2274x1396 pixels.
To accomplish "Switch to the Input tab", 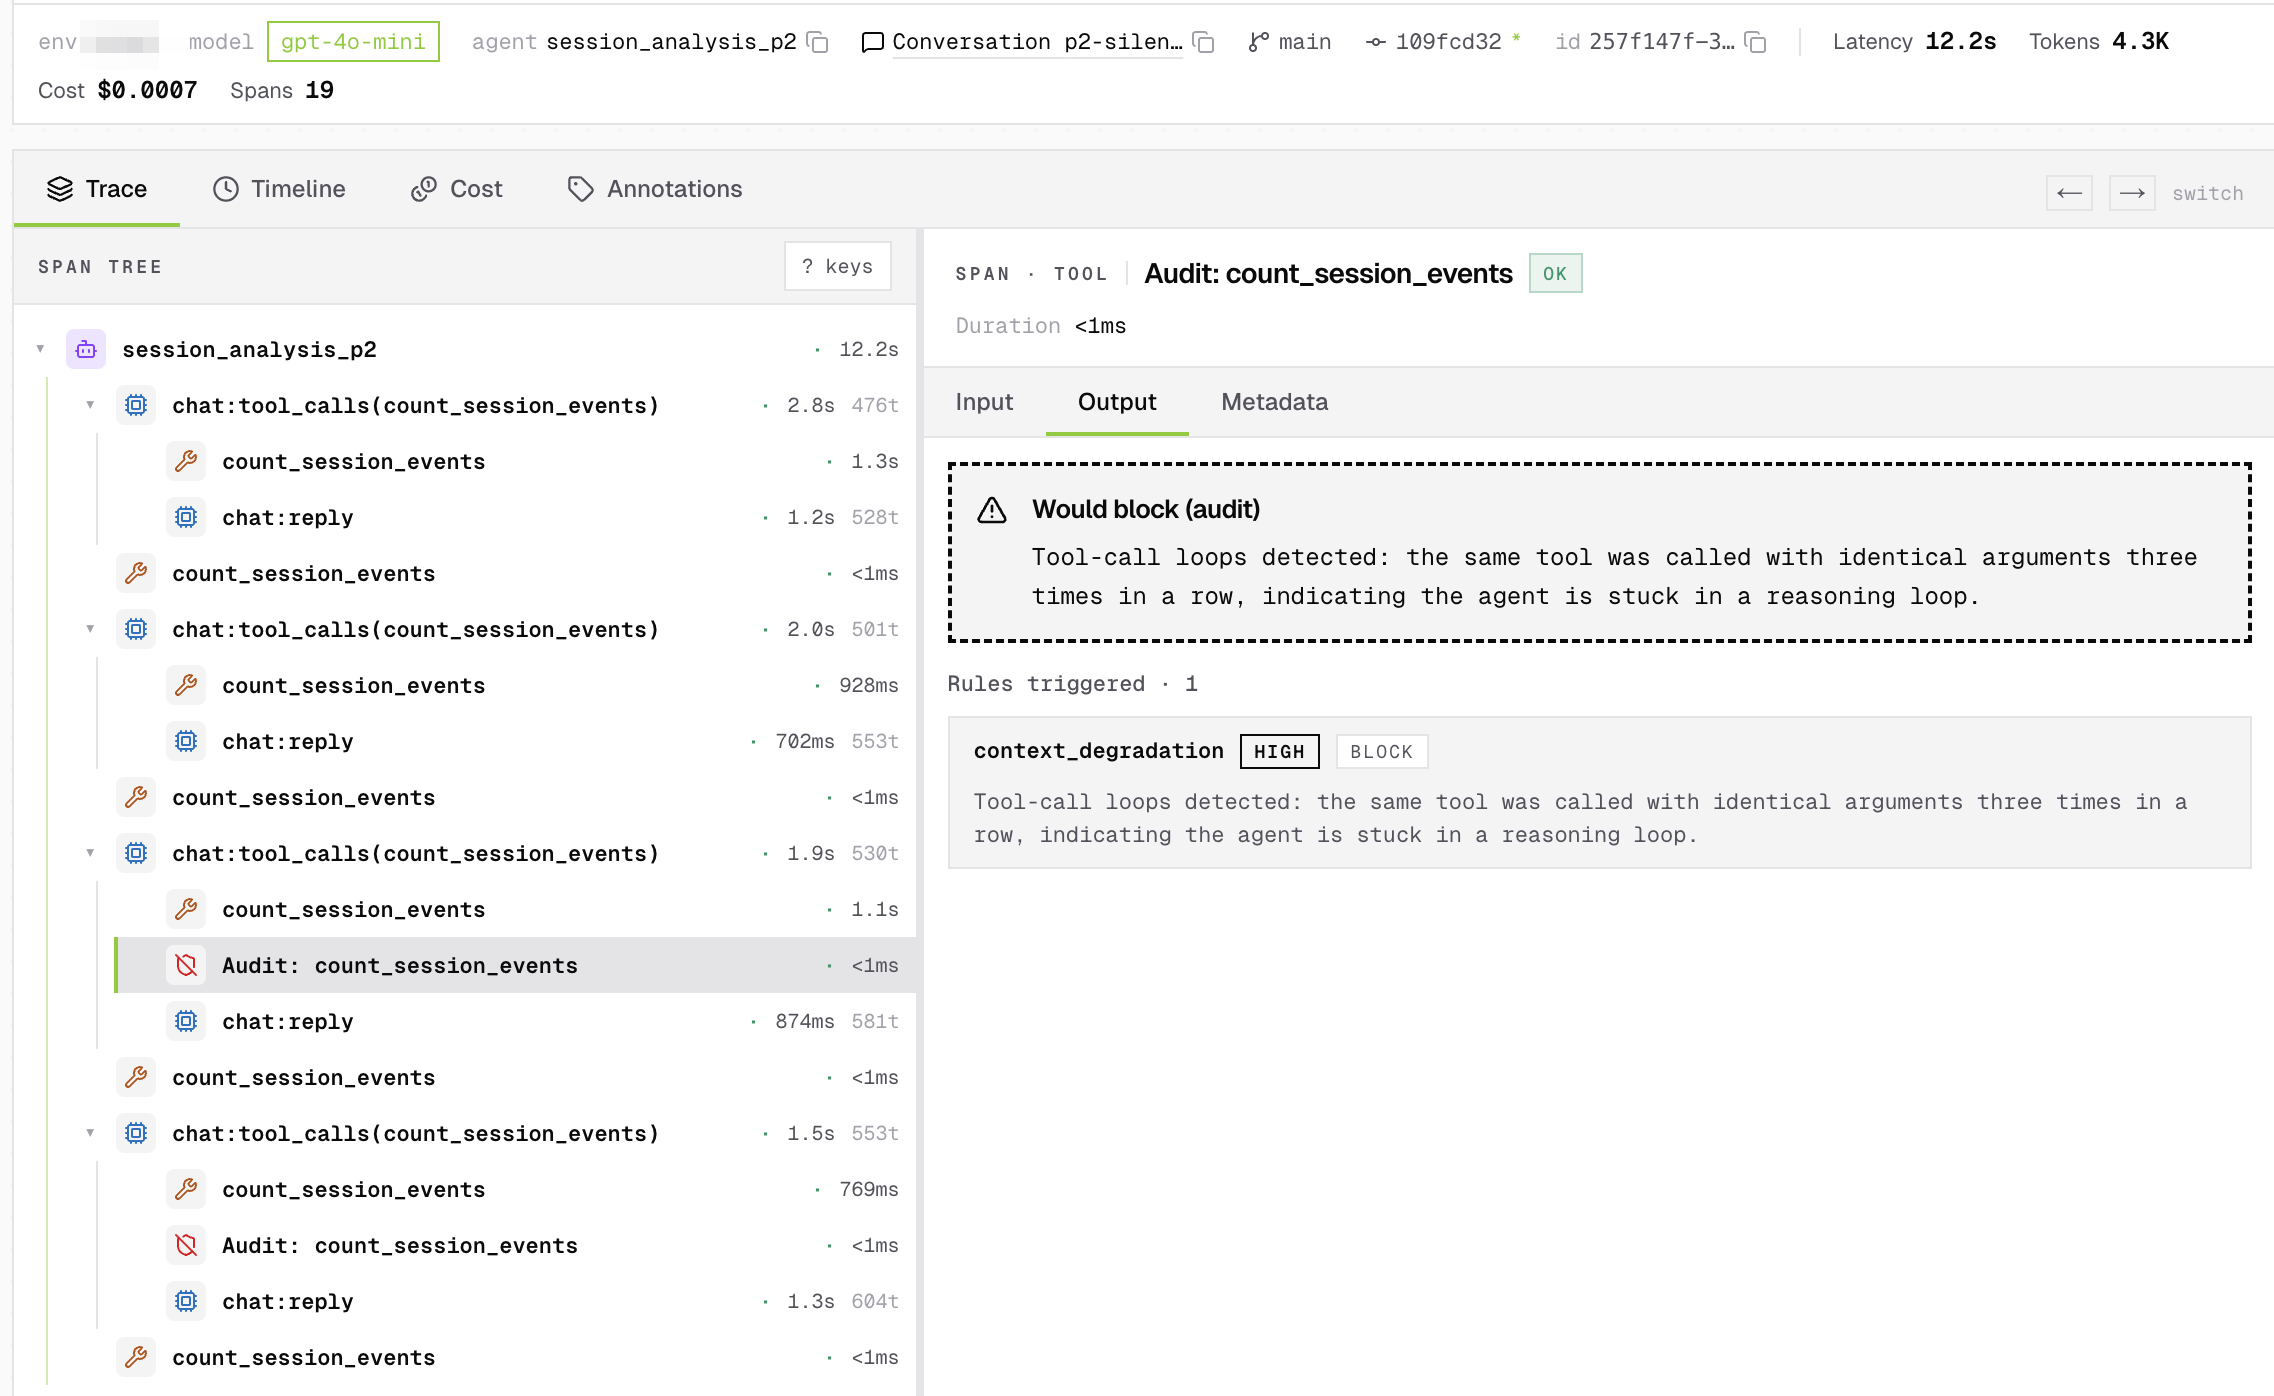I will 984,402.
